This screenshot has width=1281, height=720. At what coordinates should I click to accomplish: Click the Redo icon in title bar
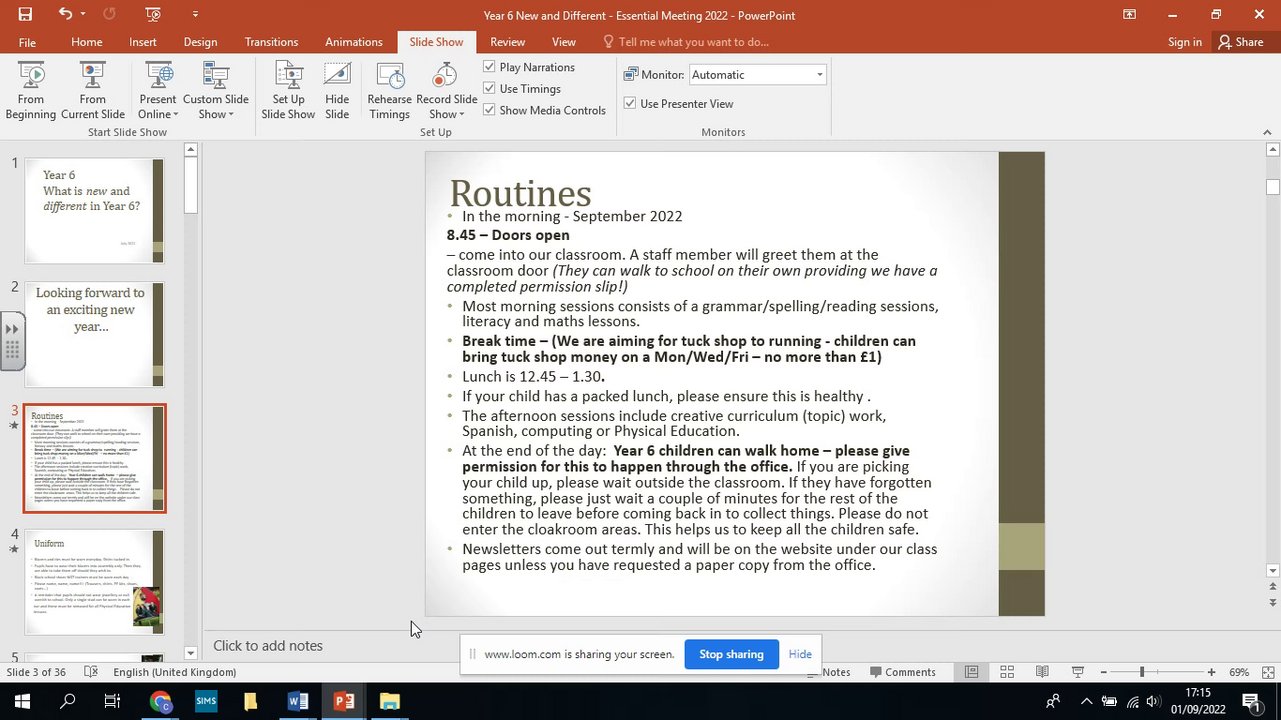[110, 14]
